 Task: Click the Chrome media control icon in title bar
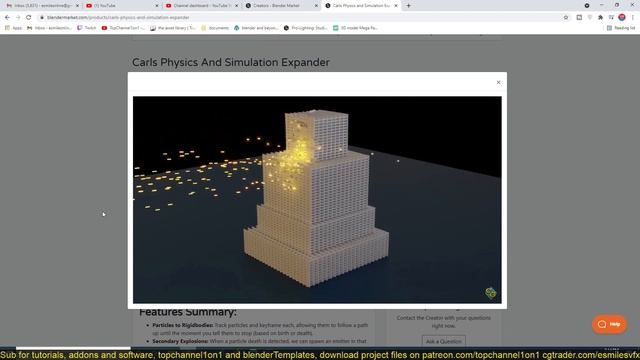pos(587,6)
